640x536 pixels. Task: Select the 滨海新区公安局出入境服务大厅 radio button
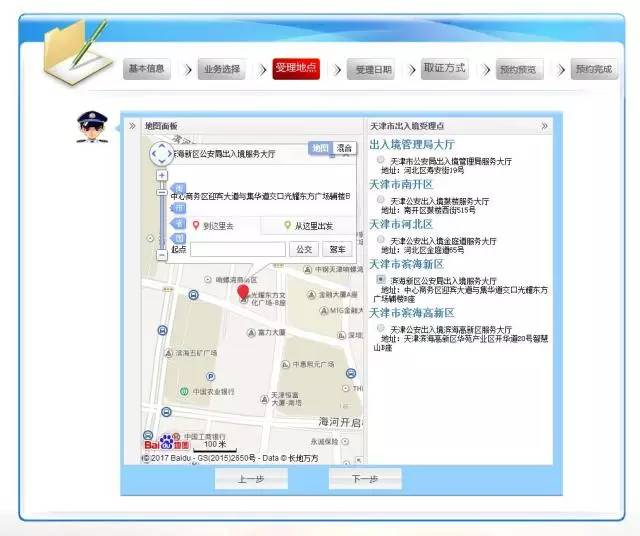click(x=380, y=279)
